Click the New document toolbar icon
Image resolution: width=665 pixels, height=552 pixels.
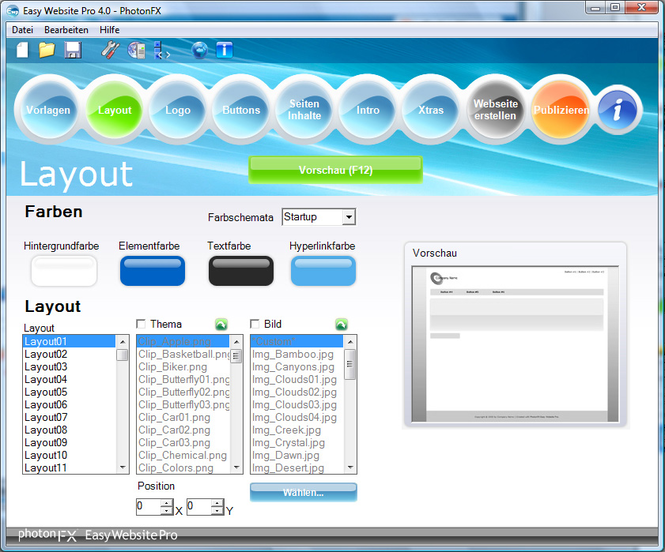pos(22,50)
